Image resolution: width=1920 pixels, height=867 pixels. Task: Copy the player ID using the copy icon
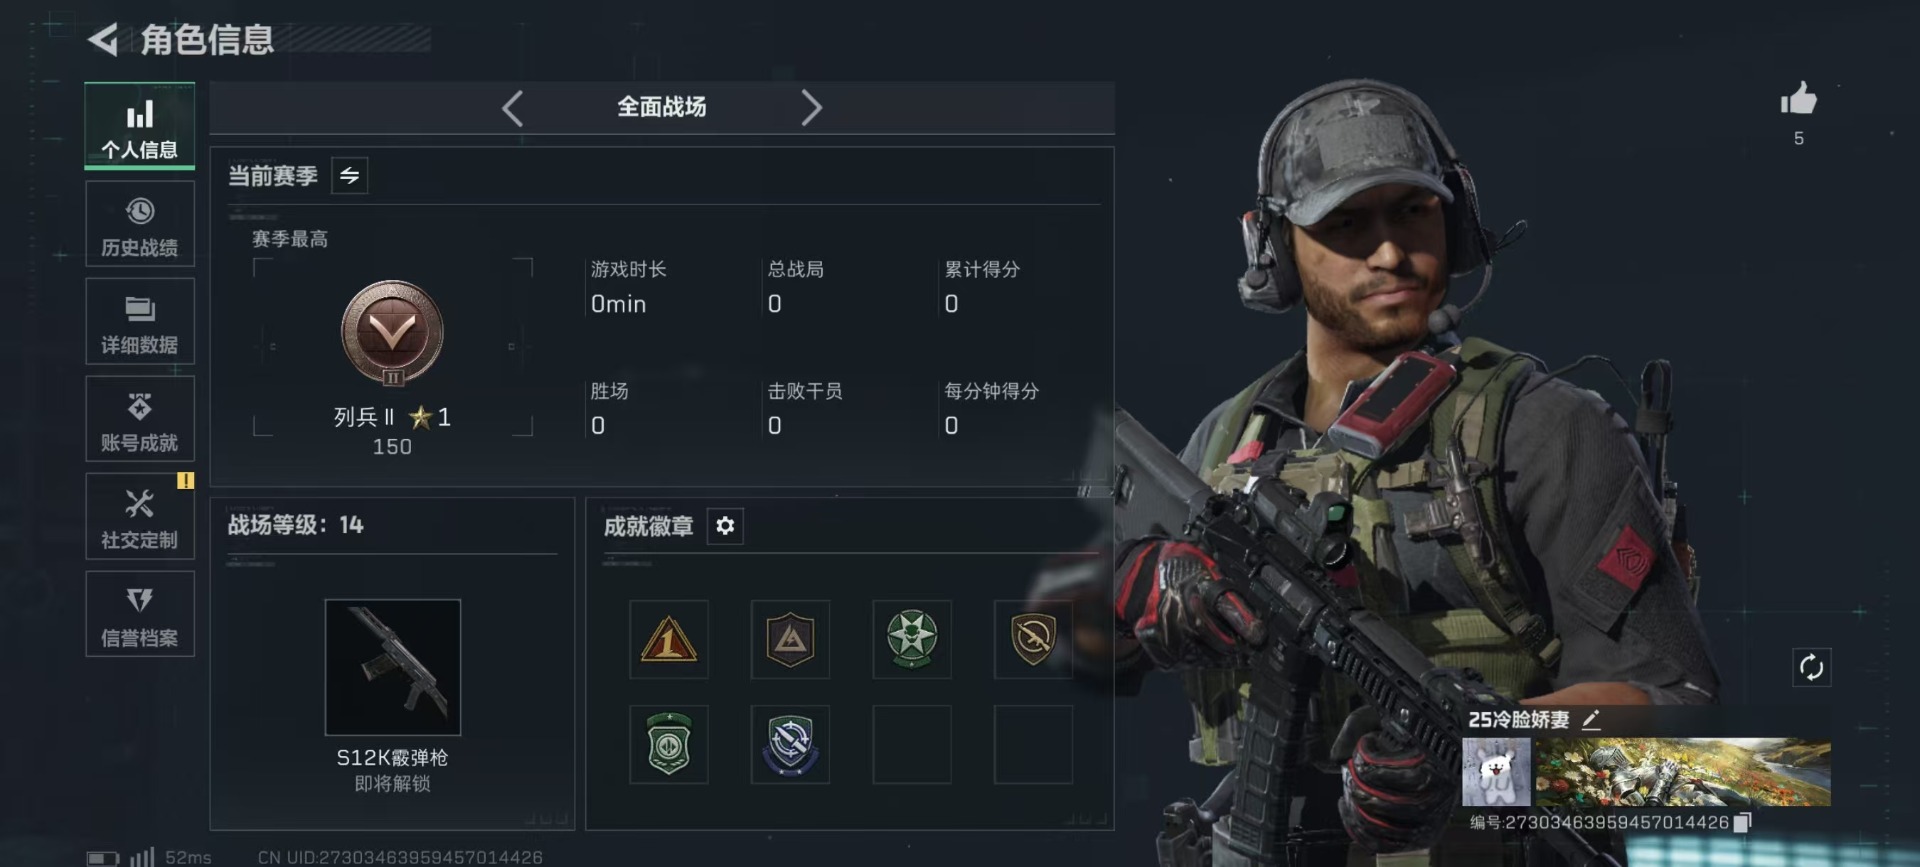(x=1742, y=822)
